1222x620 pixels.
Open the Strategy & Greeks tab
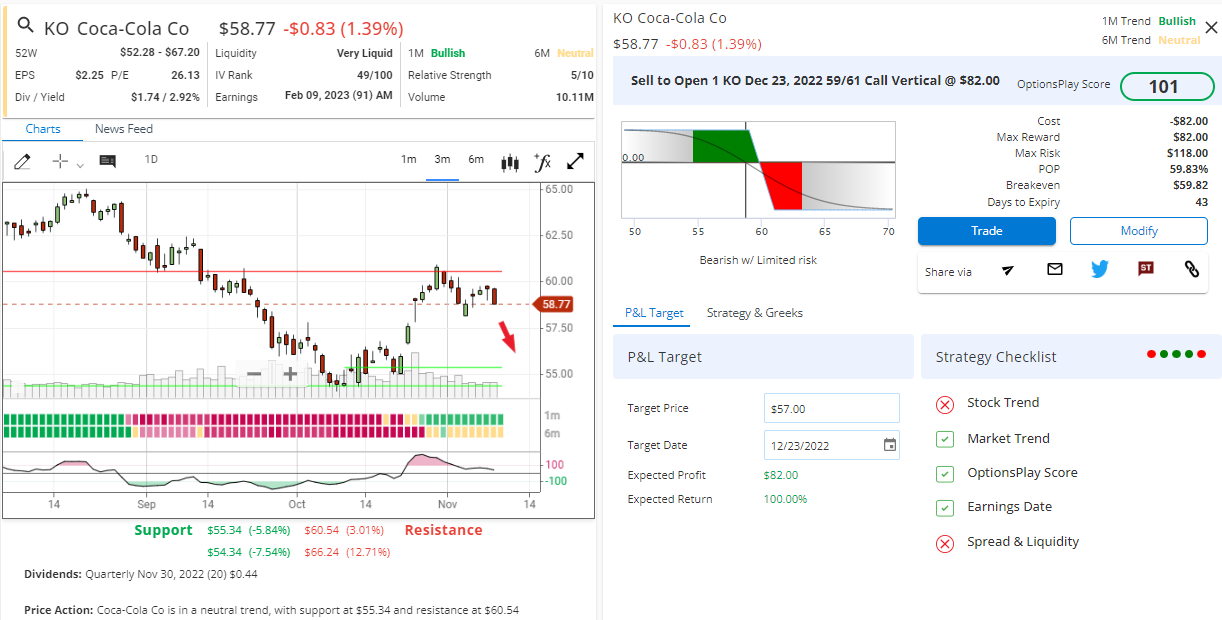(755, 313)
